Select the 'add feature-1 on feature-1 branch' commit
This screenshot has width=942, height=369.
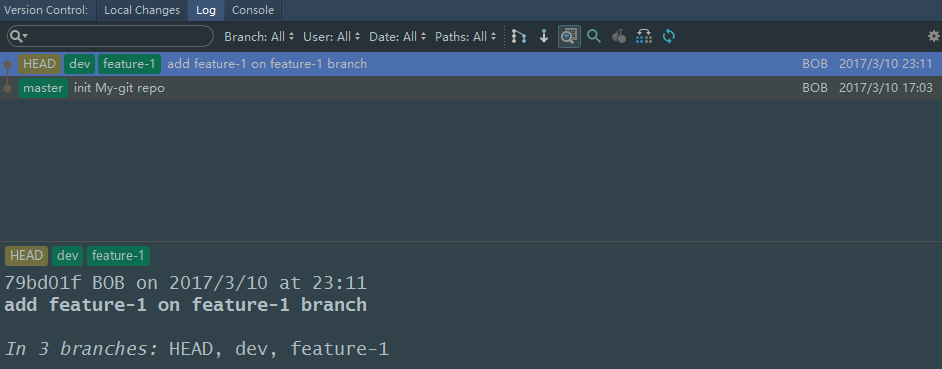(x=471, y=64)
